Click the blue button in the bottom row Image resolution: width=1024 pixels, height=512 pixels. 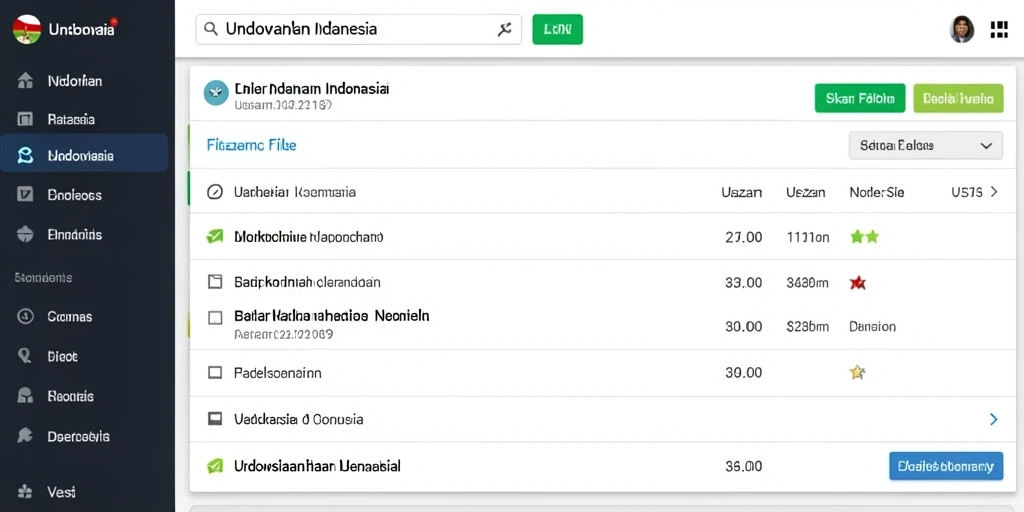click(x=946, y=466)
